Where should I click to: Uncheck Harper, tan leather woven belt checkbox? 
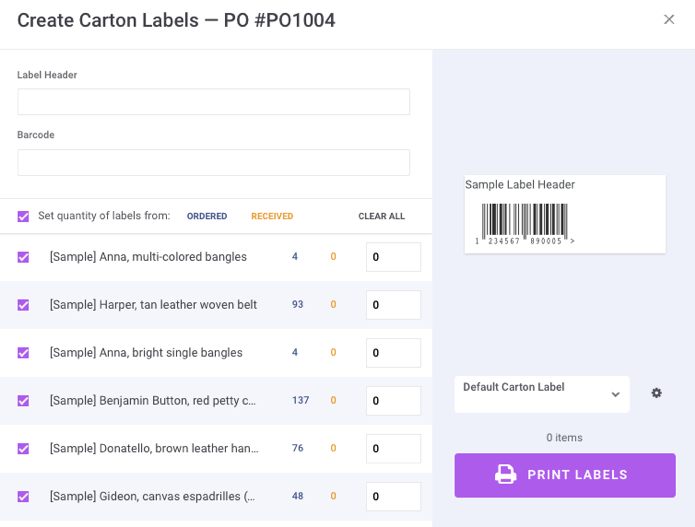click(x=23, y=305)
